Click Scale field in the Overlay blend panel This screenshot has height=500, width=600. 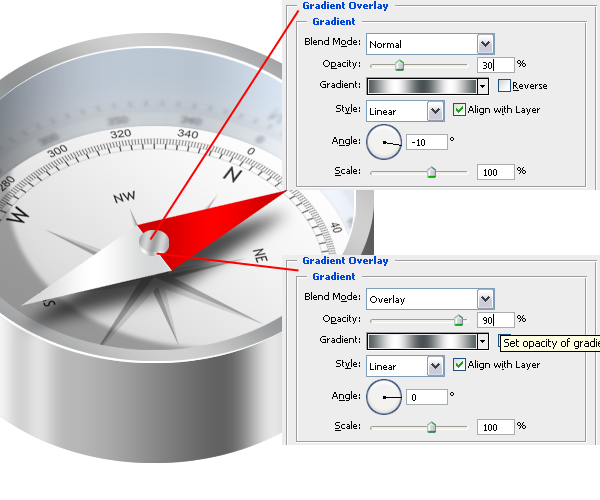tap(495, 427)
